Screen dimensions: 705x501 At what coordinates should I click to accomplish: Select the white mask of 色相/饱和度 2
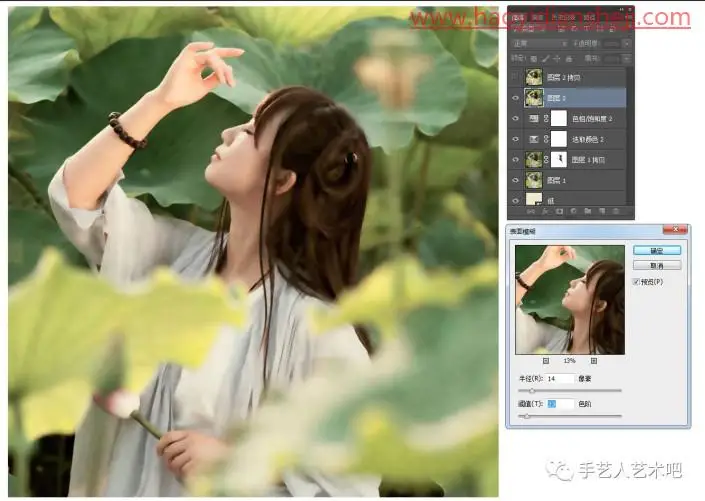[559, 119]
